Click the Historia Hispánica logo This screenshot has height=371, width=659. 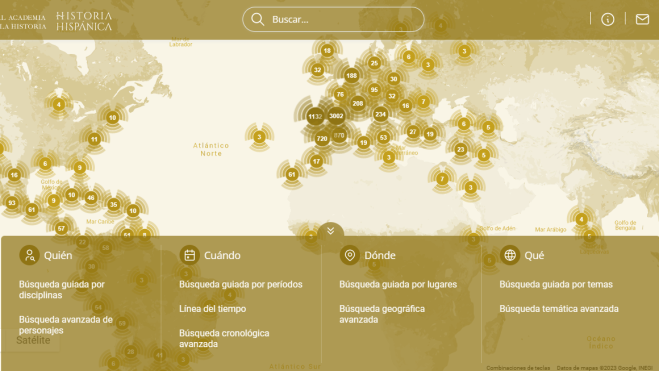(84, 21)
